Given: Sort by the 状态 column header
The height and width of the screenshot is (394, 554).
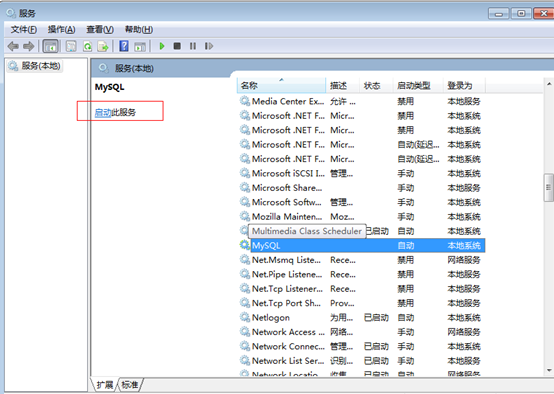Looking at the screenshot, I should tap(376, 86).
